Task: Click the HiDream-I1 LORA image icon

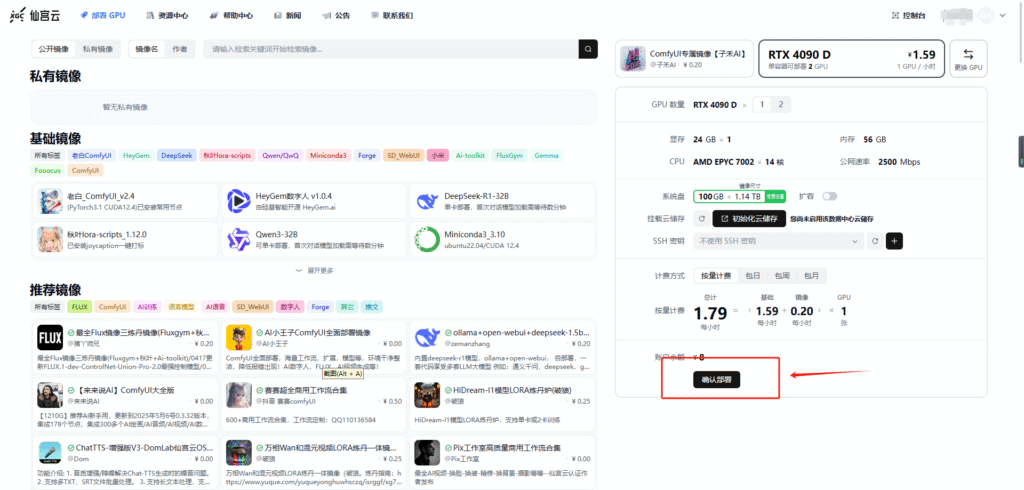Action: pyautogui.click(x=428, y=395)
